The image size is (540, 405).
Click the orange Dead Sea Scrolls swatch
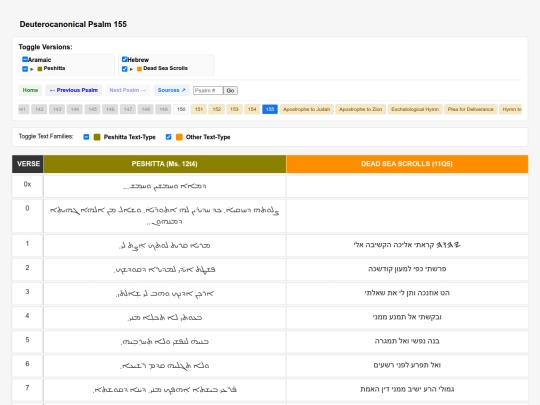coord(139,69)
